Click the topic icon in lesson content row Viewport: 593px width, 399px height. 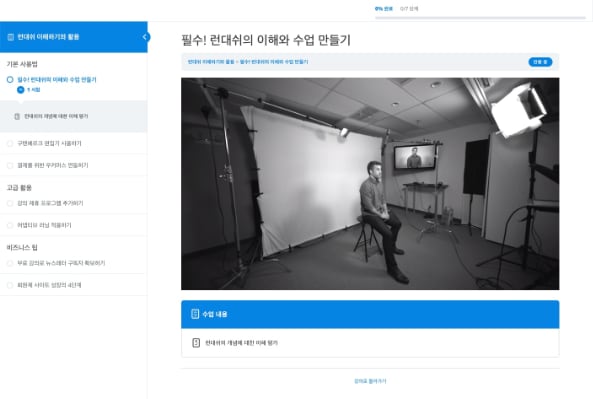tap(196, 343)
